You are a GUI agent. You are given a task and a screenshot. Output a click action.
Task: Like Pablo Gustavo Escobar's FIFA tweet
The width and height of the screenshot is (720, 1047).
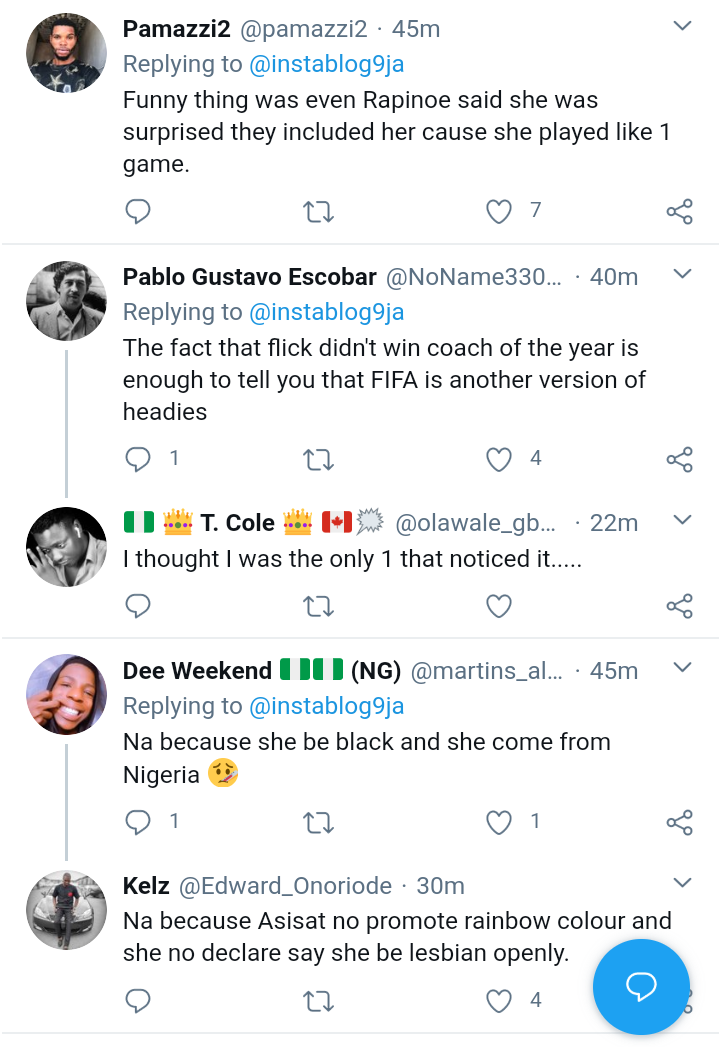498,459
